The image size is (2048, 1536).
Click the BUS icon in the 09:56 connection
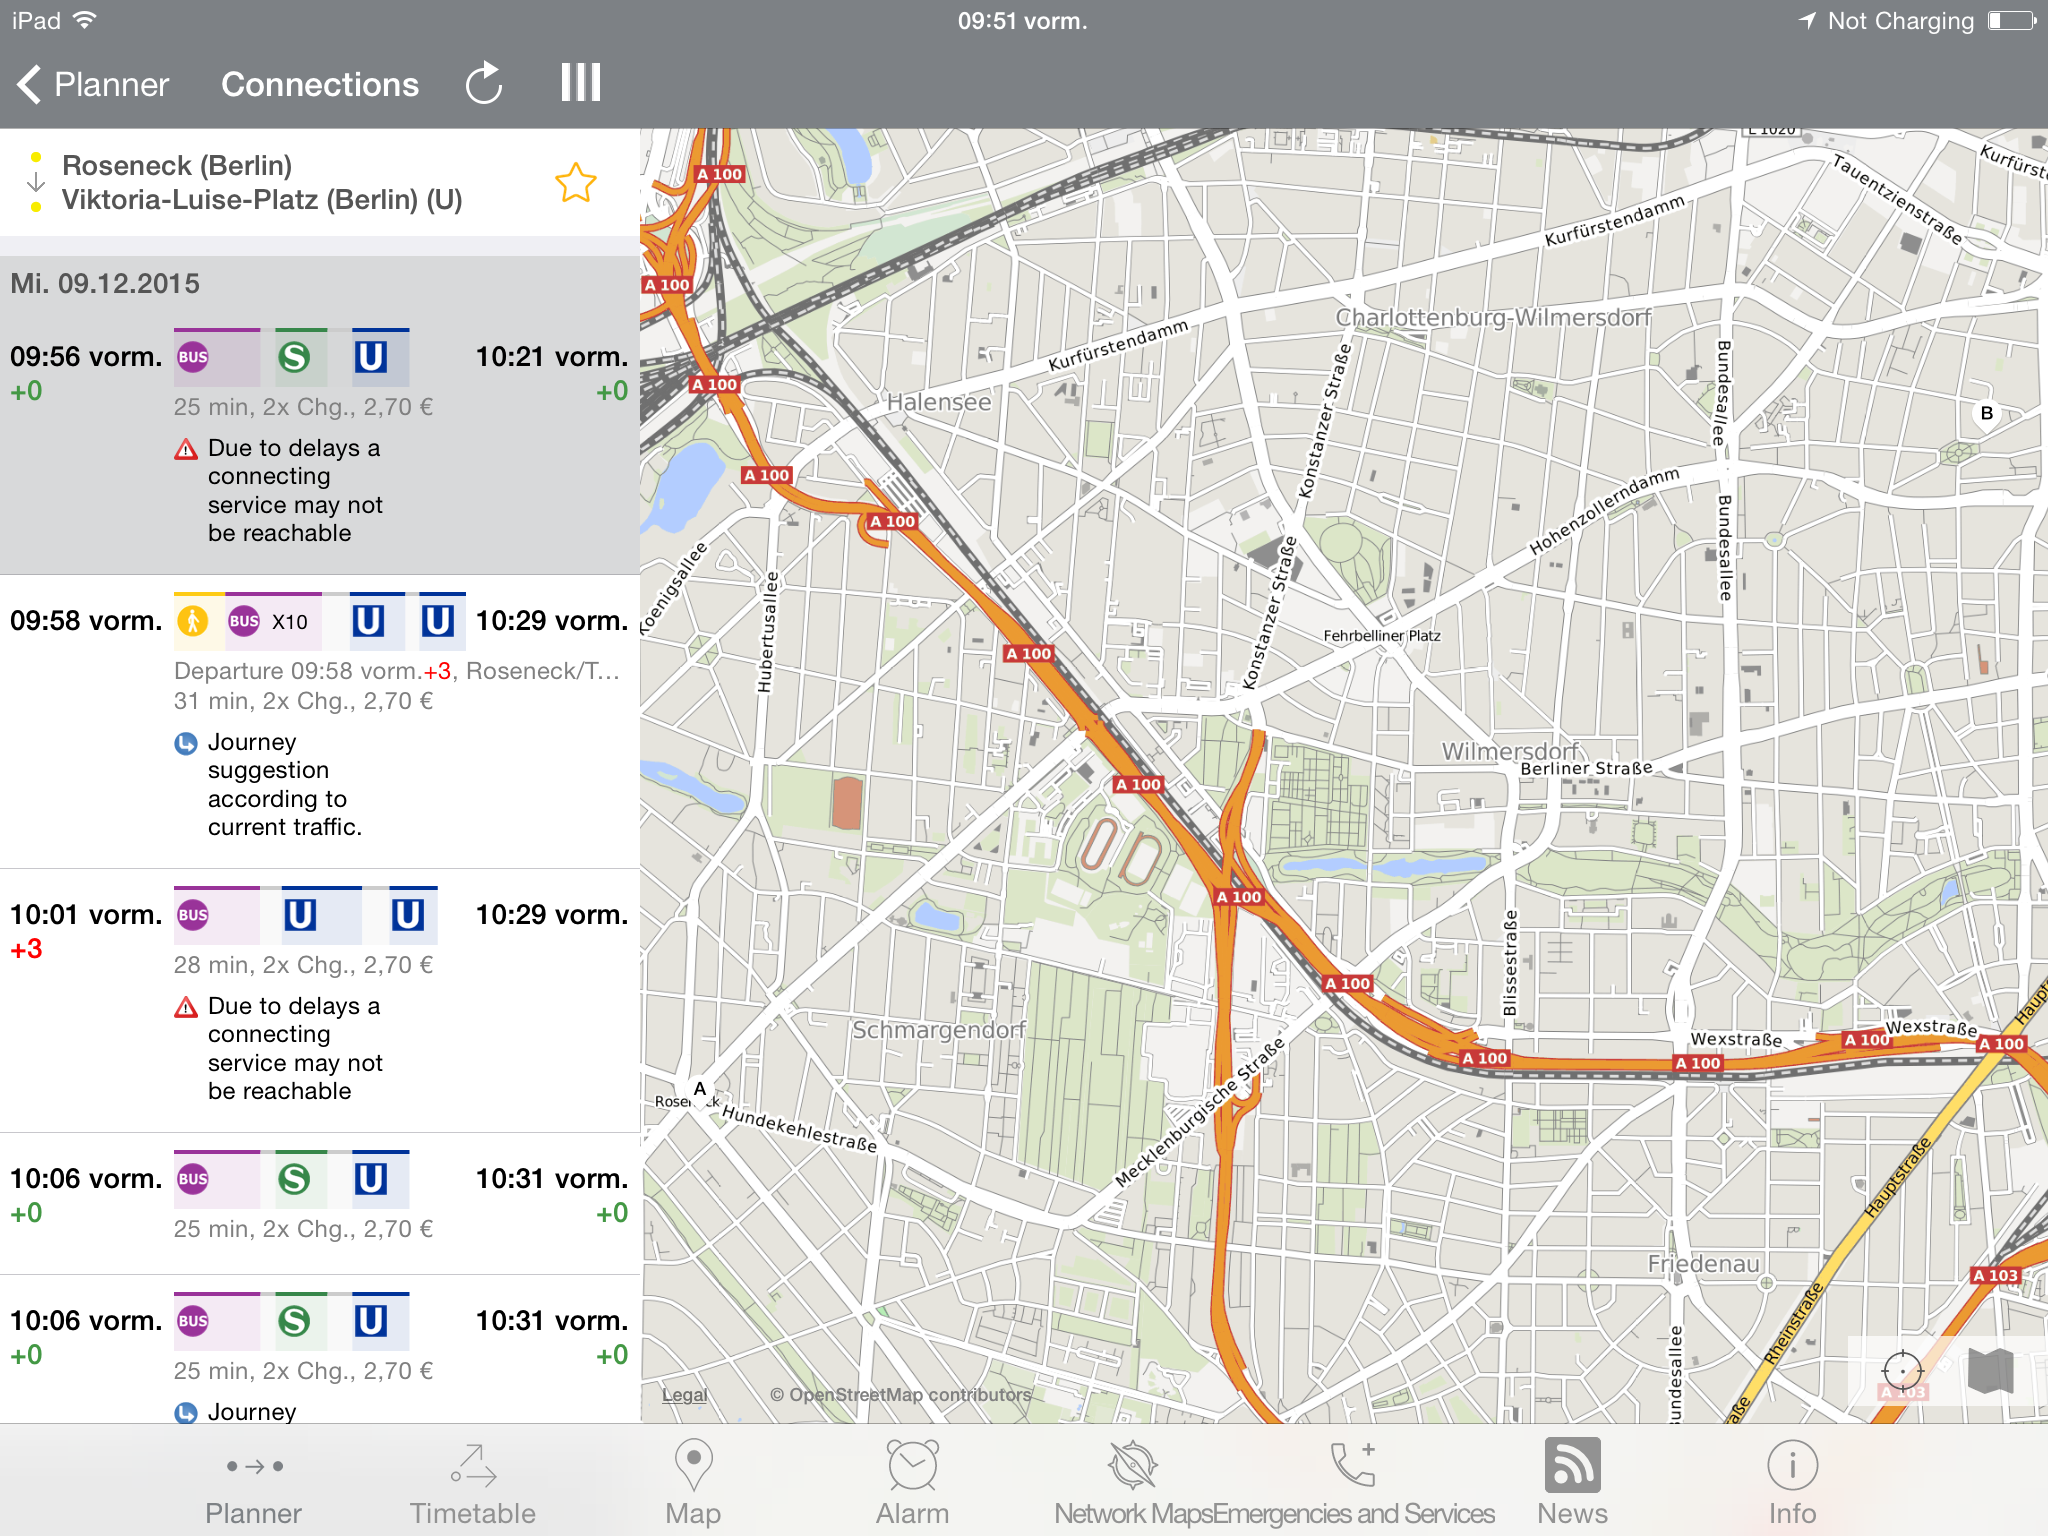pos(193,357)
